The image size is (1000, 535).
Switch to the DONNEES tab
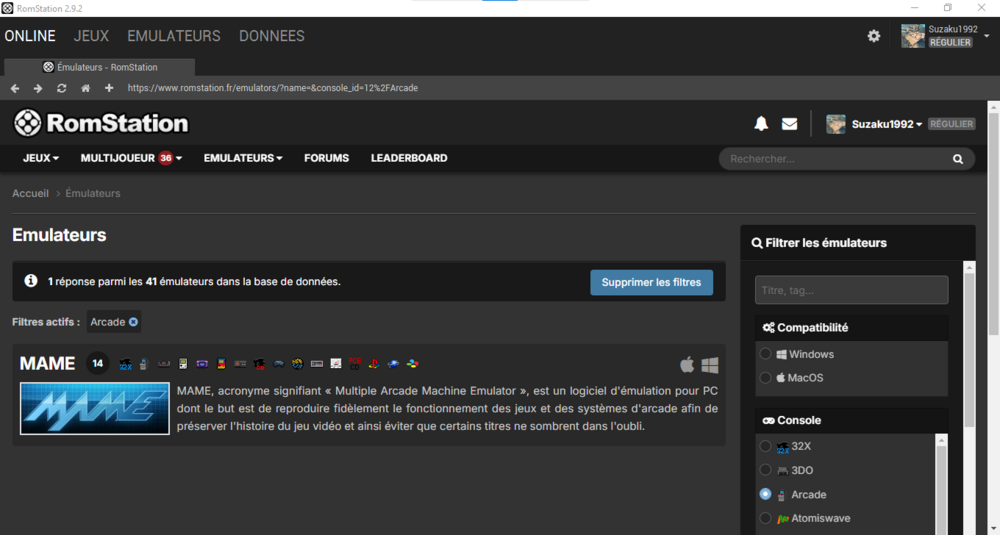point(272,36)
